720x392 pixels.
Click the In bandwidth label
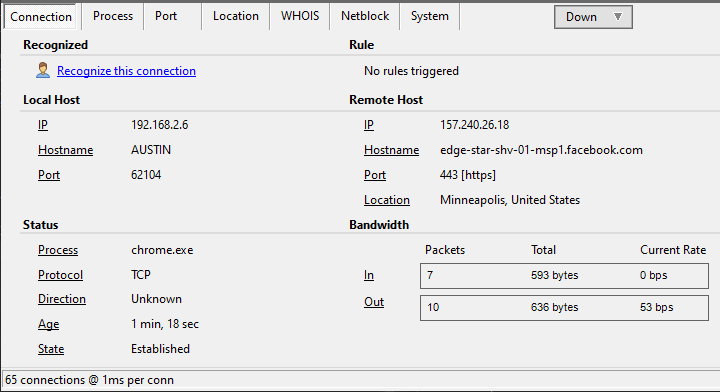(369, 275)
